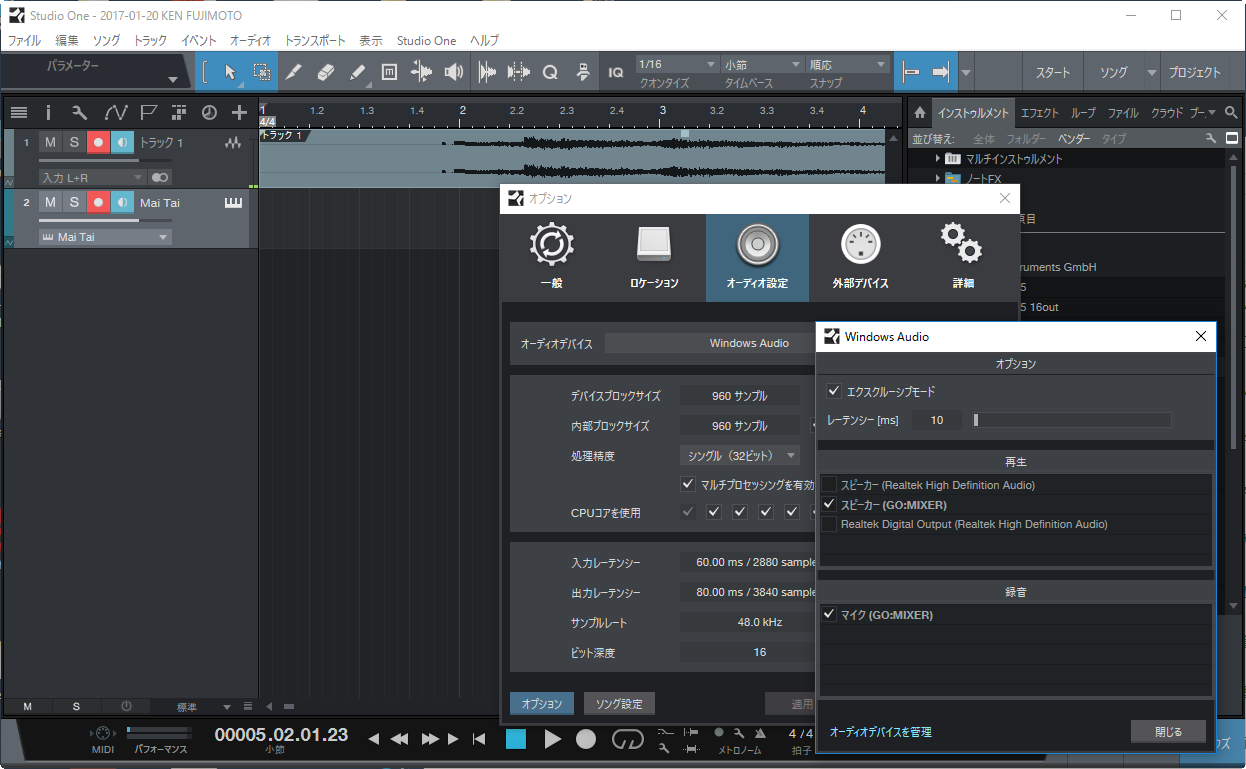
Task: Click the Q quantize button
Action: click(550, 72)
